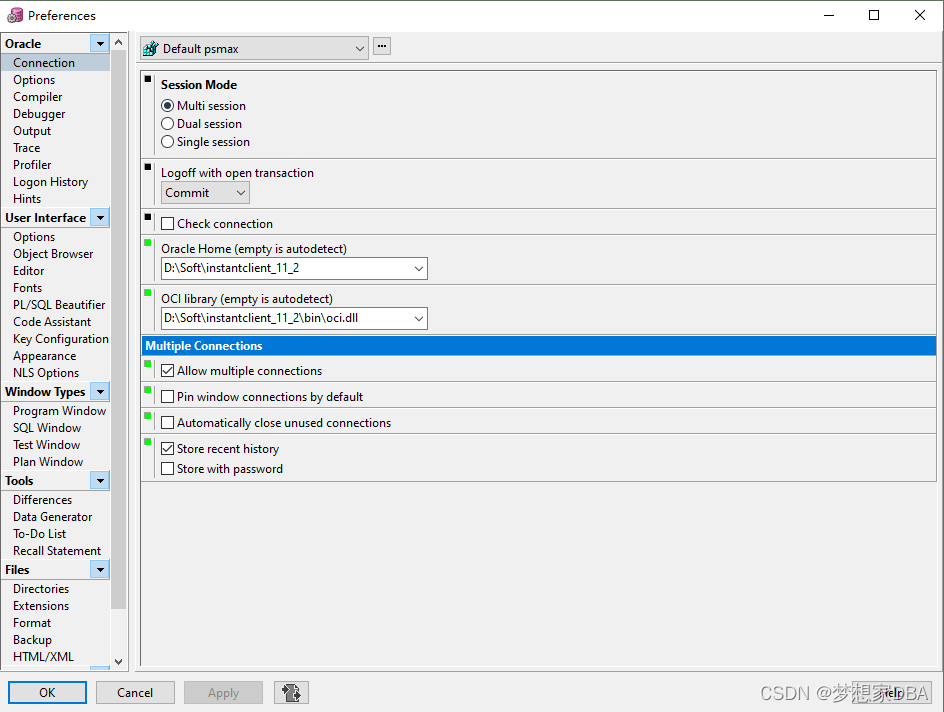This screenshot has width=944, height=712.
Task: Open the PL/SQL Beautifier preferences page
Action: (59, 305)
